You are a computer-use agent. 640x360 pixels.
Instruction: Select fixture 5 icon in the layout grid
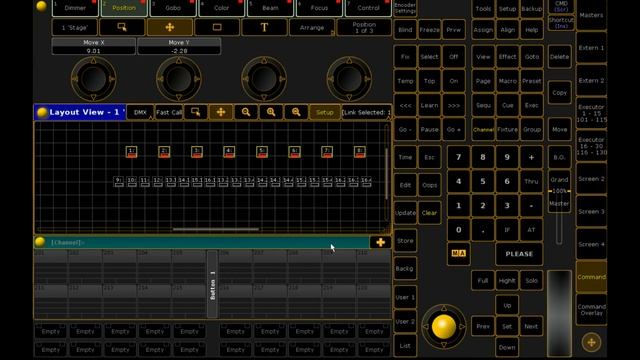point(262,152)
